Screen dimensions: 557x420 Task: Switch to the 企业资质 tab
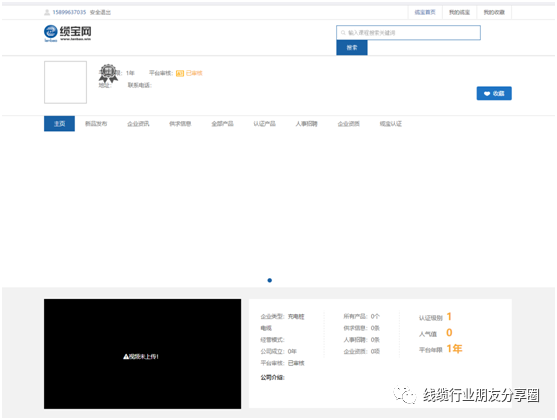coord(348,124)
